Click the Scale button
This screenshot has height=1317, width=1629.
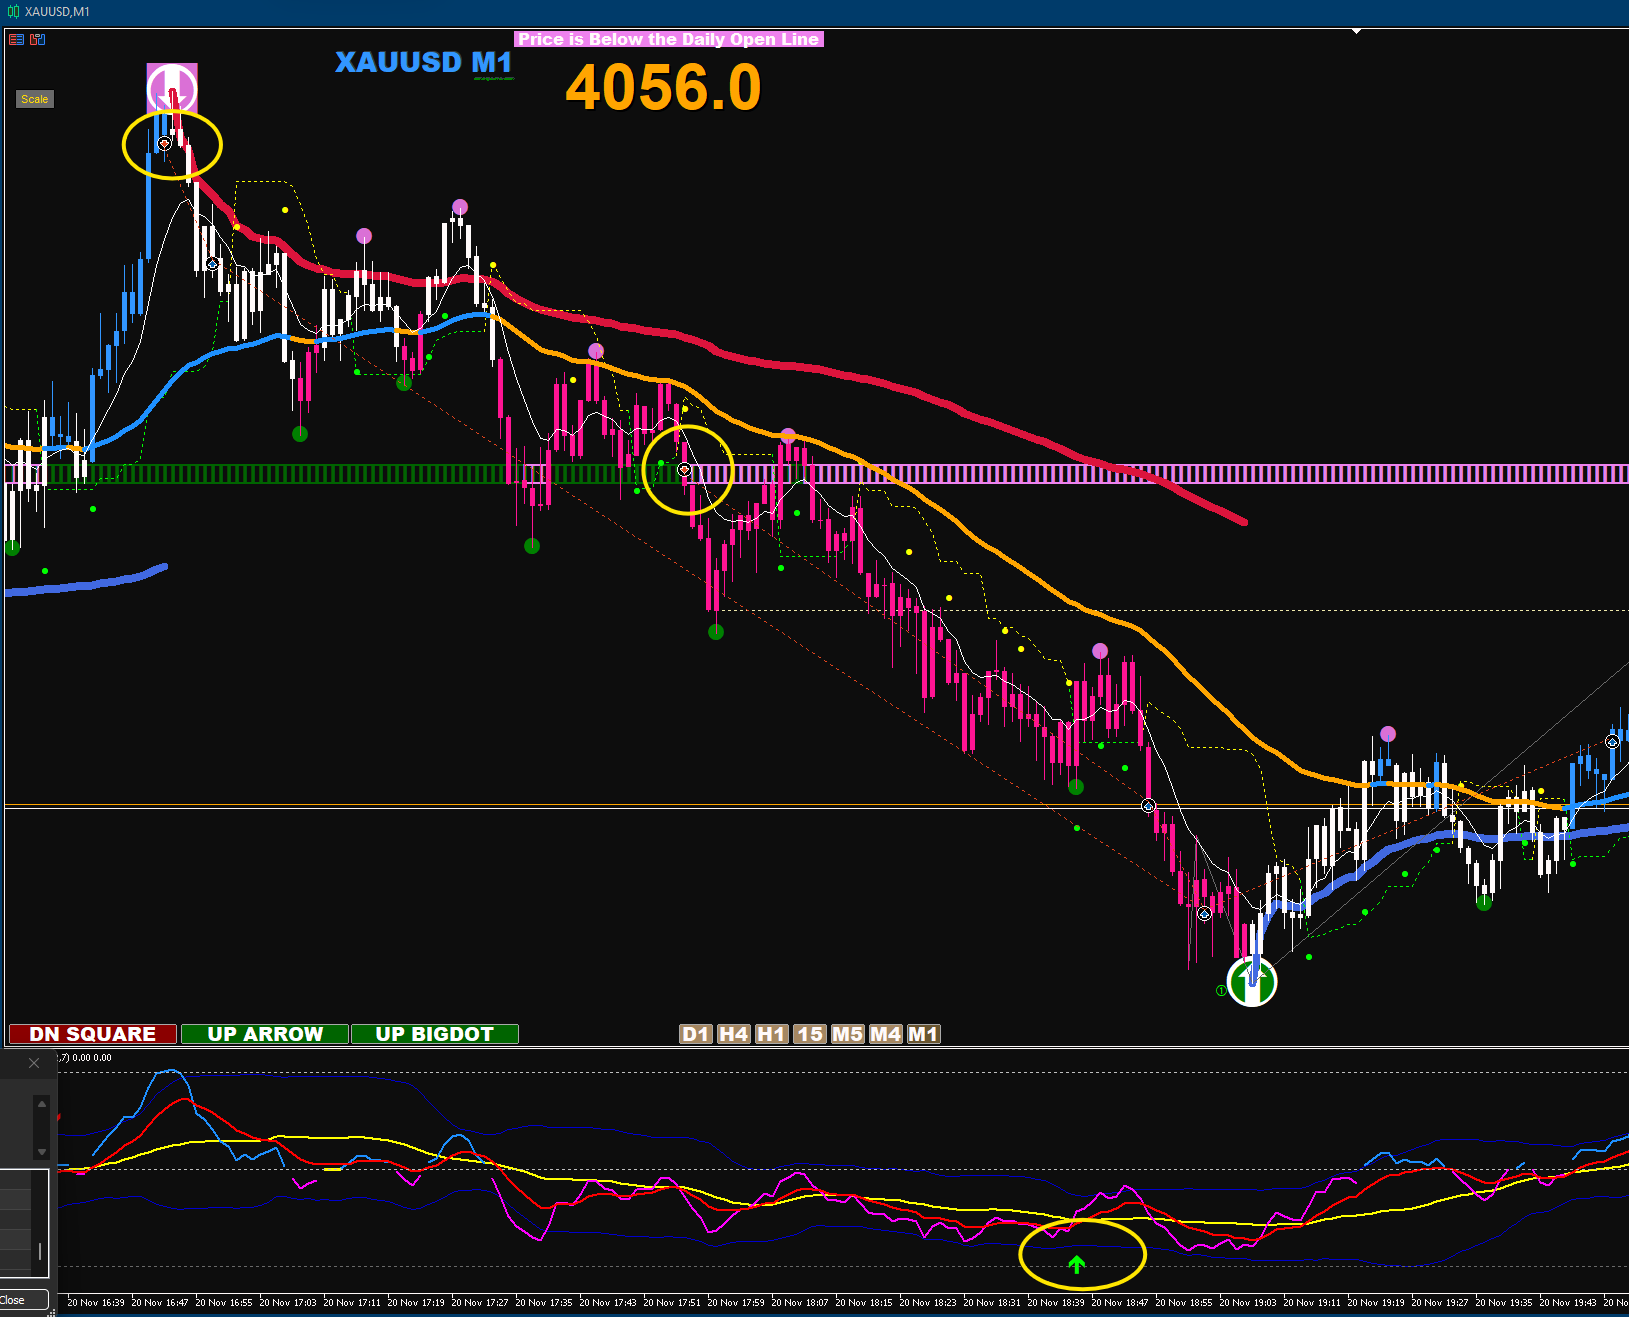coord(34,99)
